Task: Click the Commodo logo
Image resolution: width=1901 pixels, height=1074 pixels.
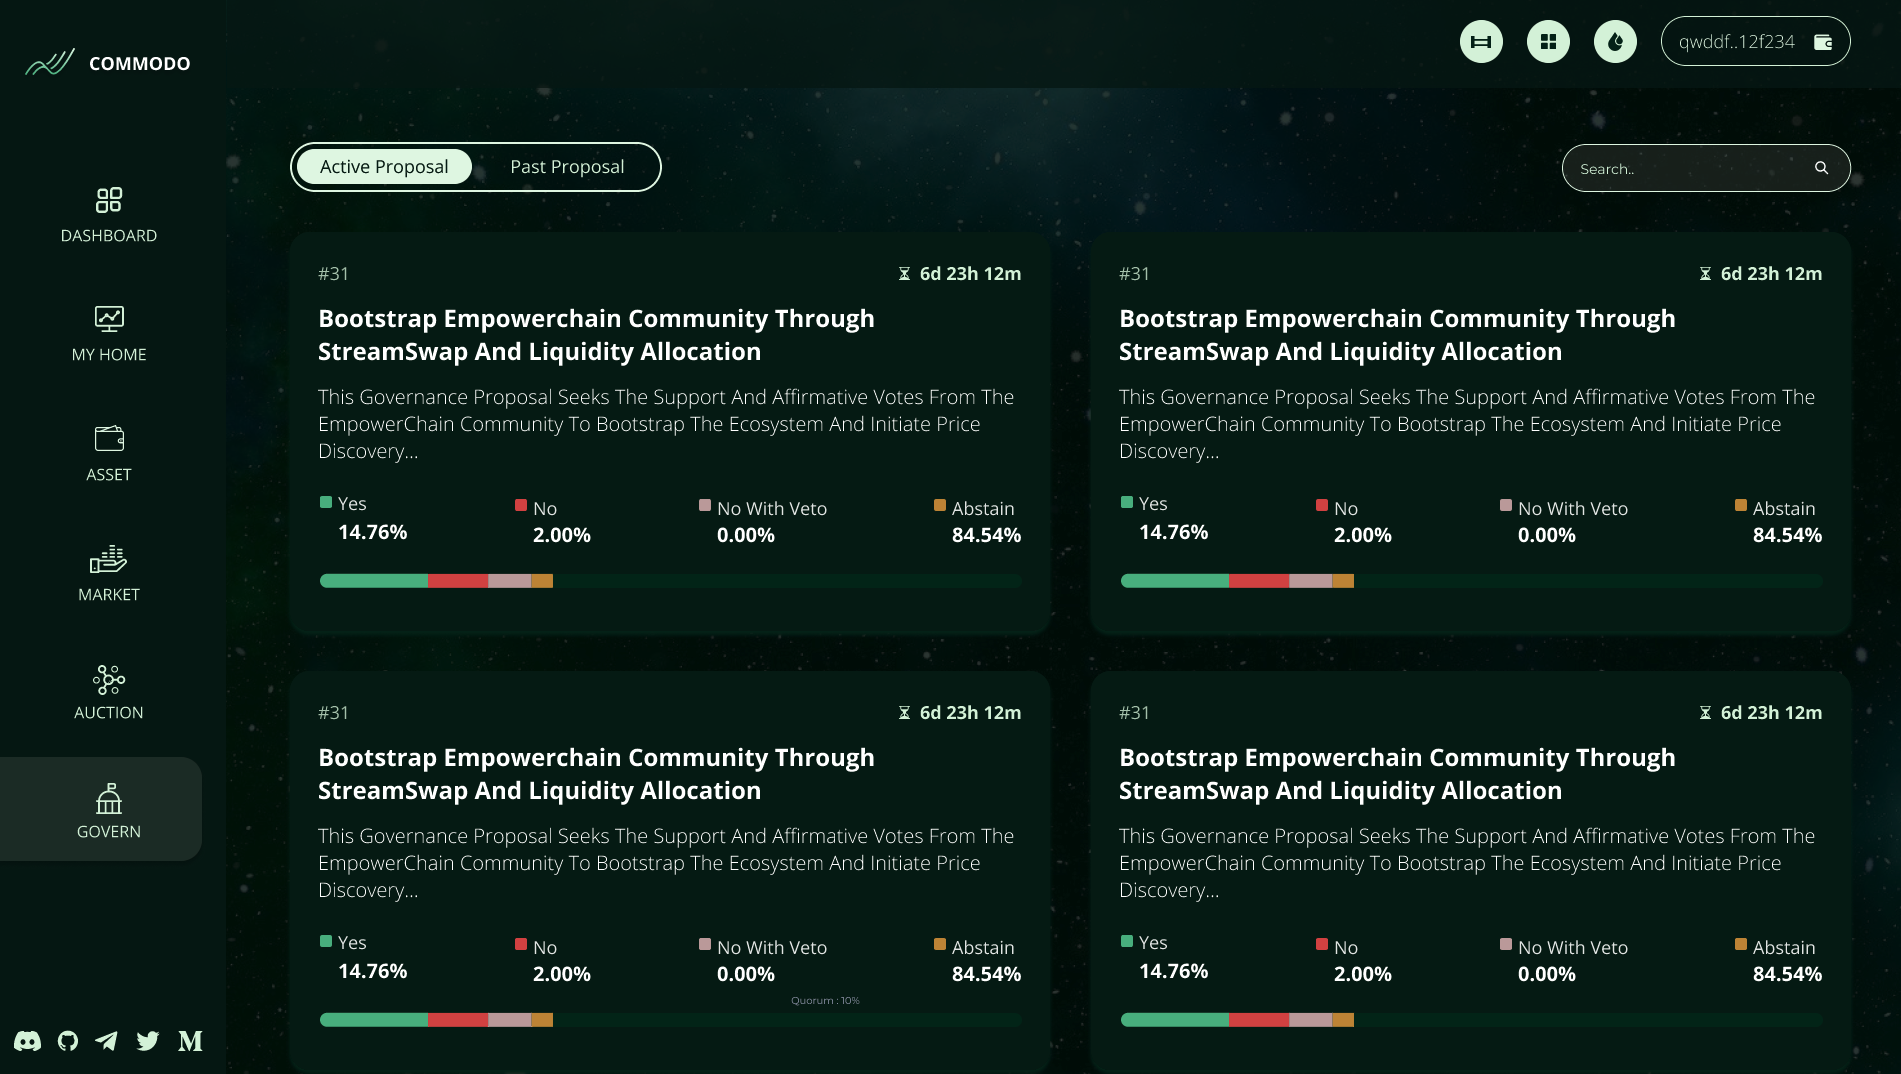Action: coord(108,63)
